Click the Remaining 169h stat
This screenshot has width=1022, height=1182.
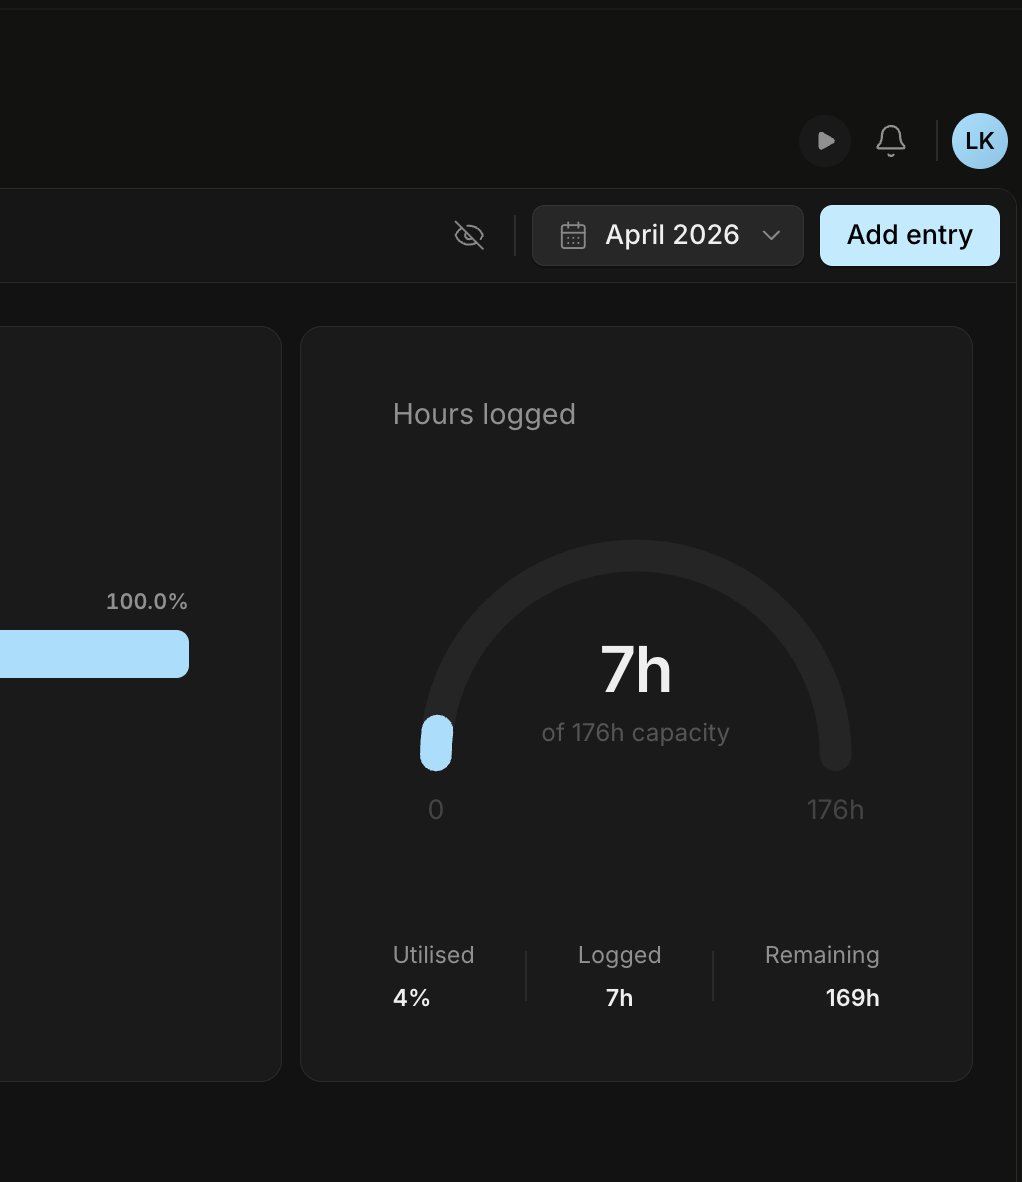point(822,975)
